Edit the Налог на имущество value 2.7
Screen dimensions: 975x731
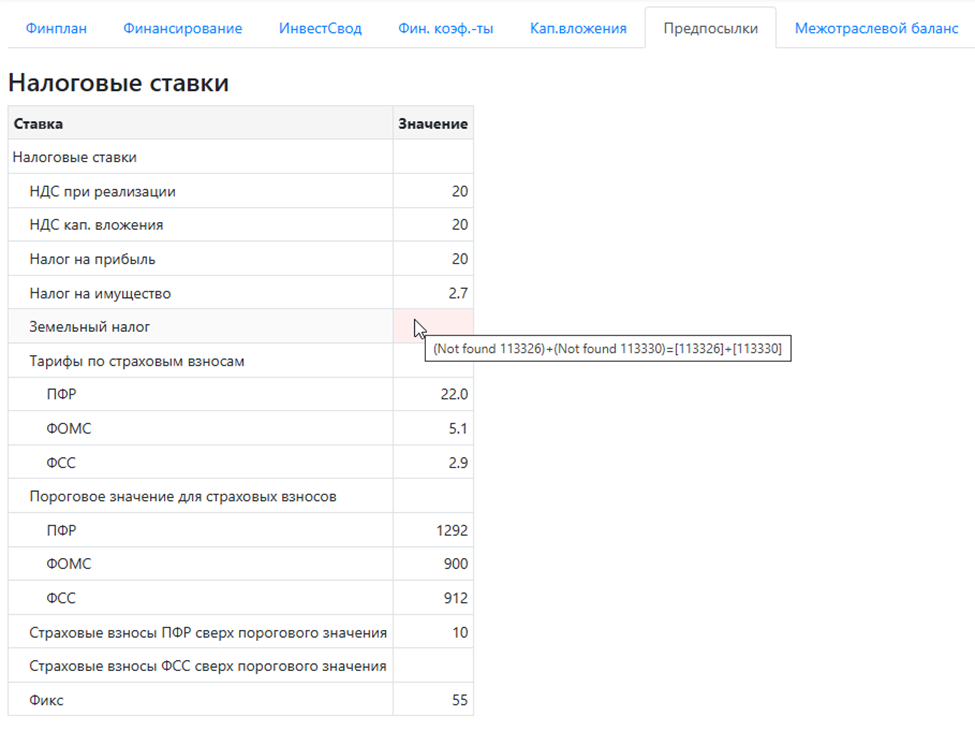coord(433,294)
